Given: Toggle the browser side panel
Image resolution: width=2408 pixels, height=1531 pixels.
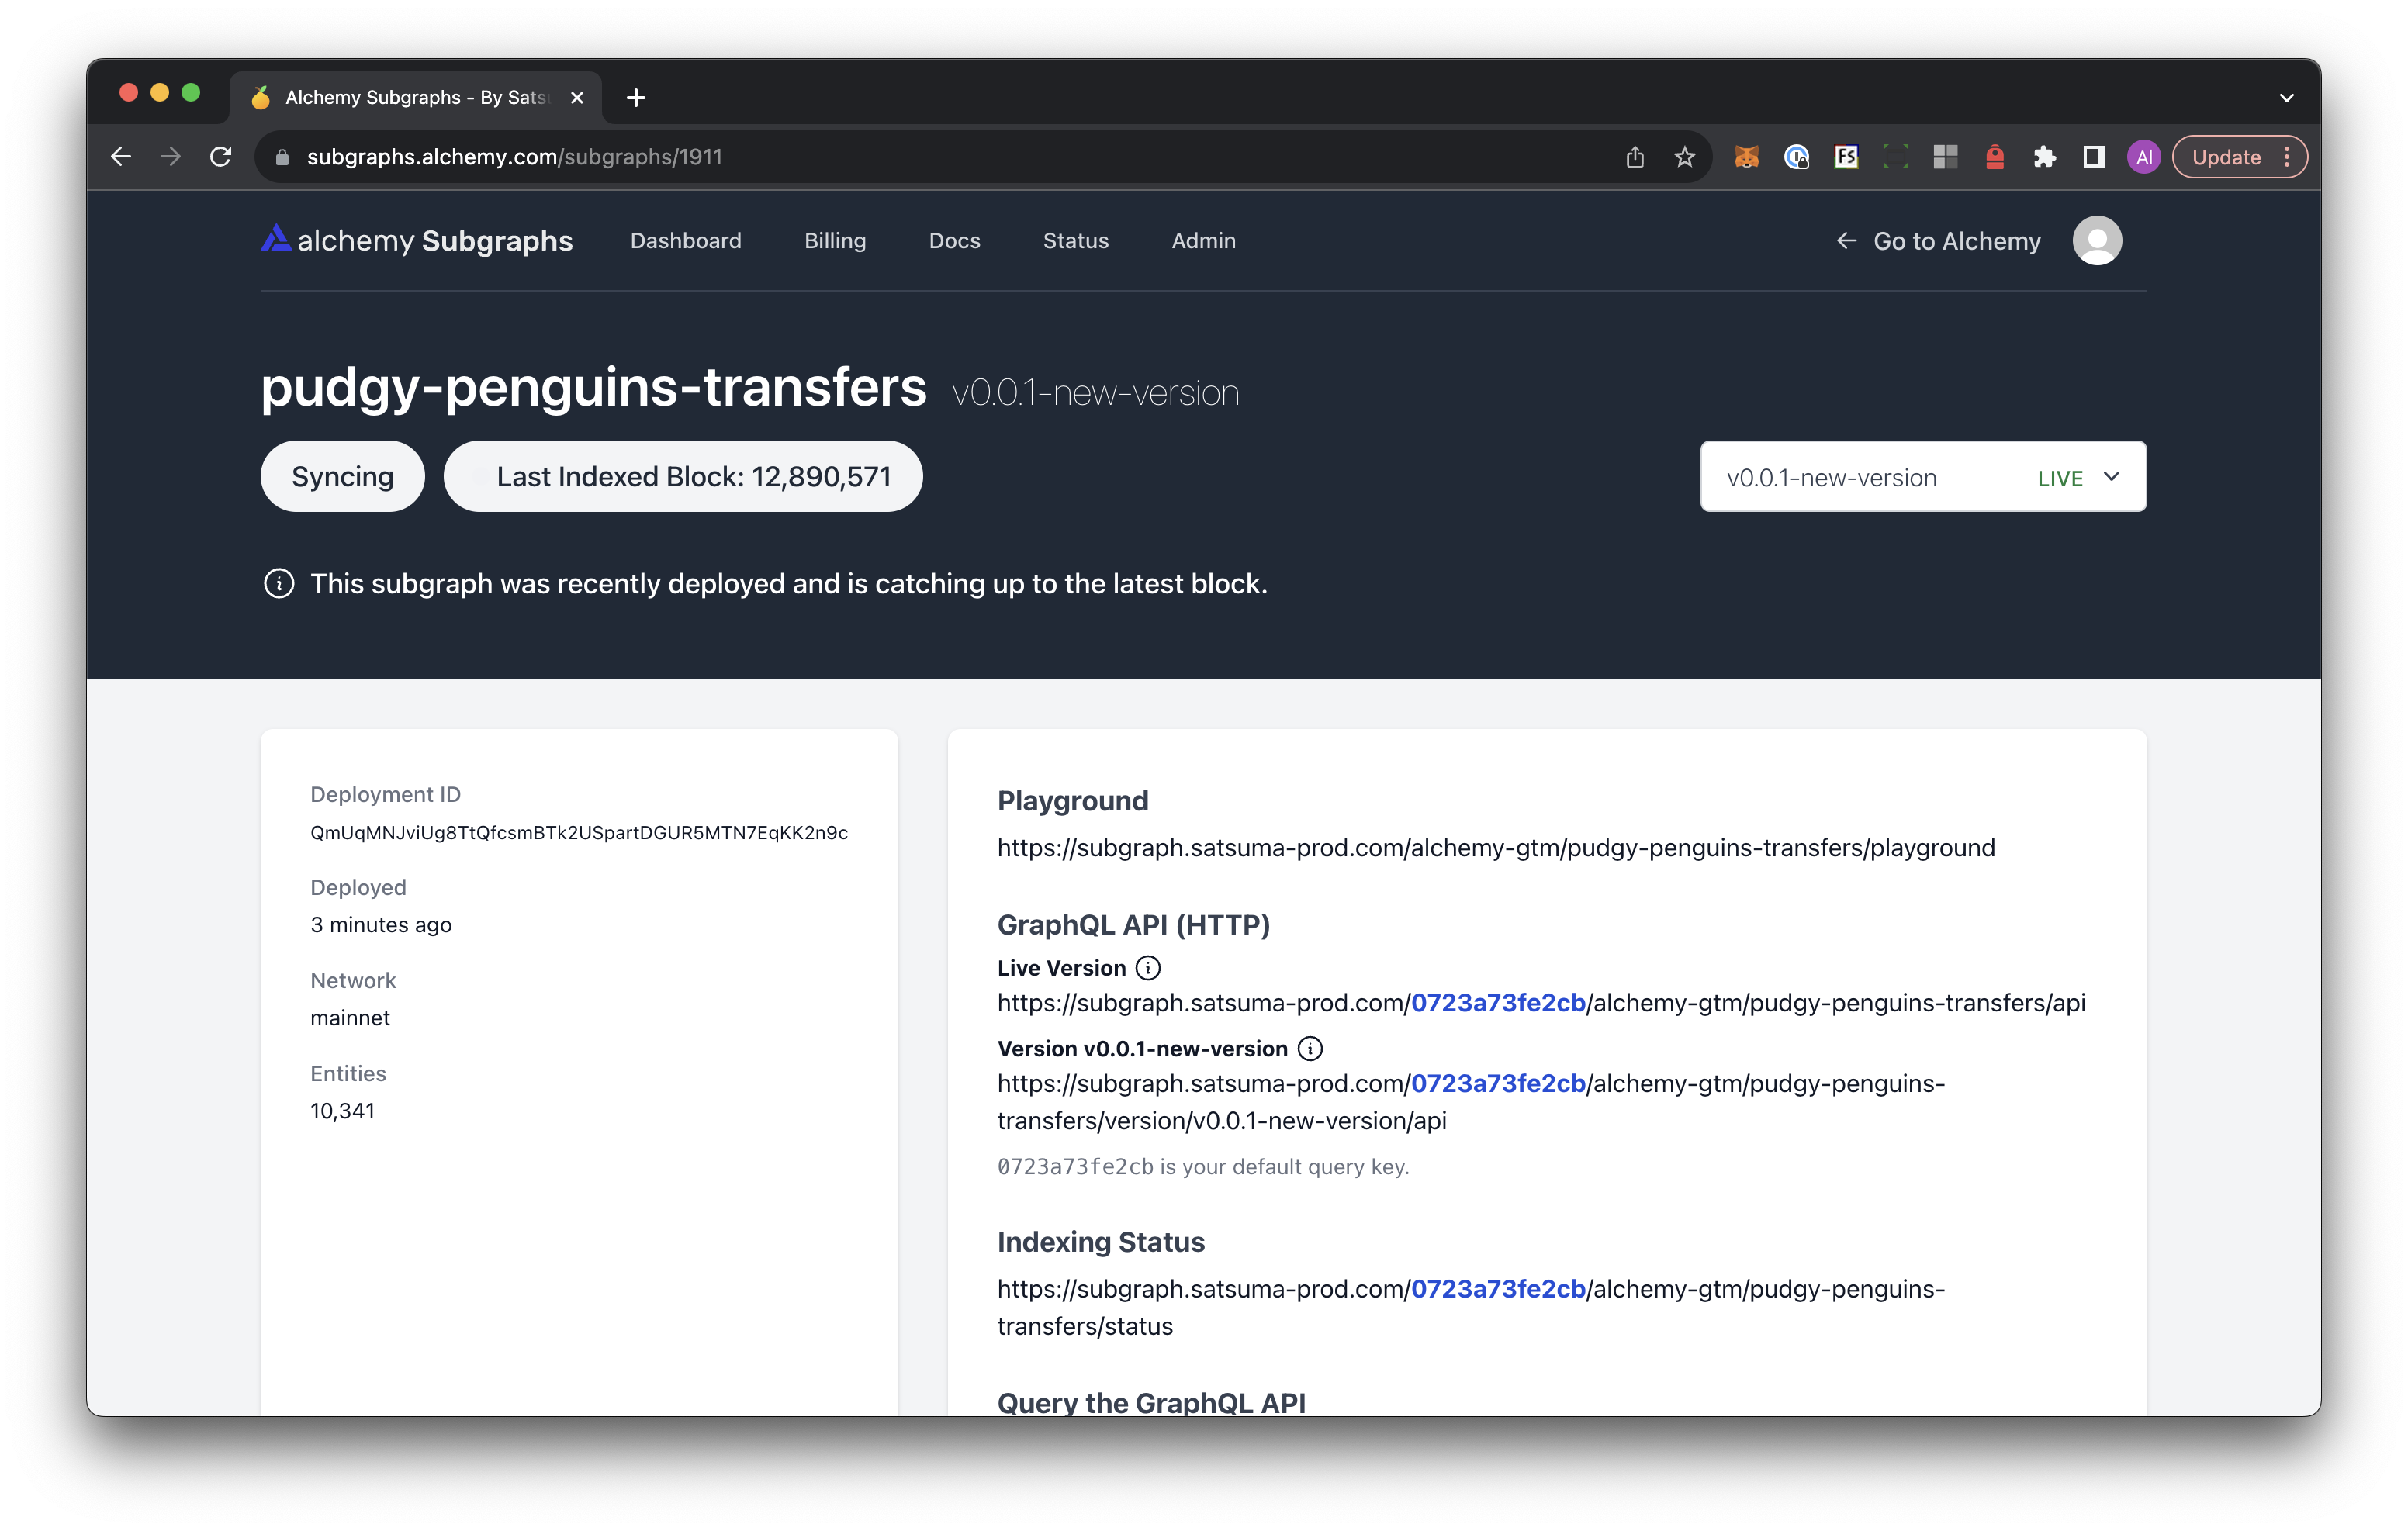Looking at the screenshot, I should (2094, 157).
